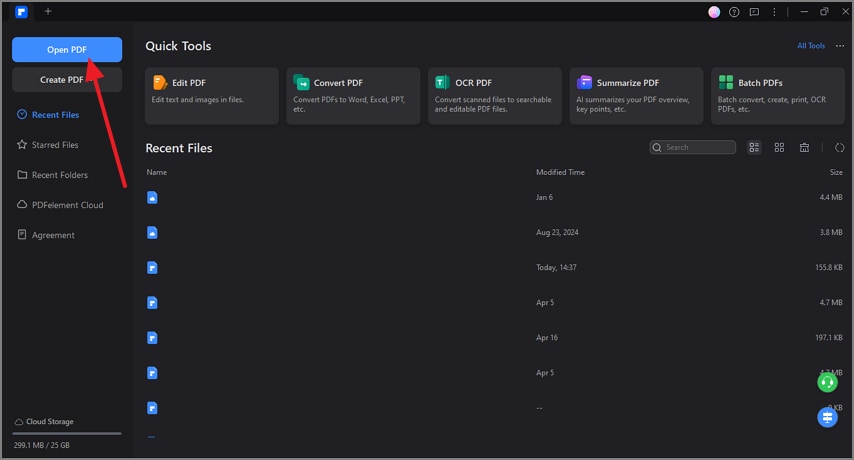
Task: Expand the Quick Tools more options ellipsis
Action: click(x=840, y=46)
